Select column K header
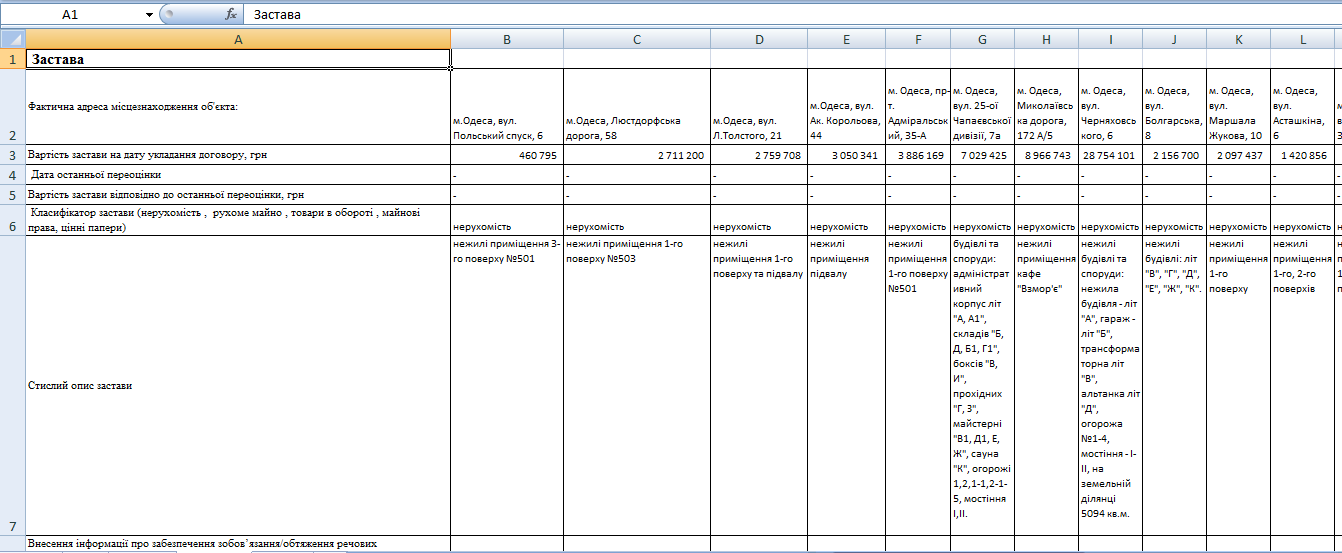The image size is (1342, 553). tap(1238, 39)
